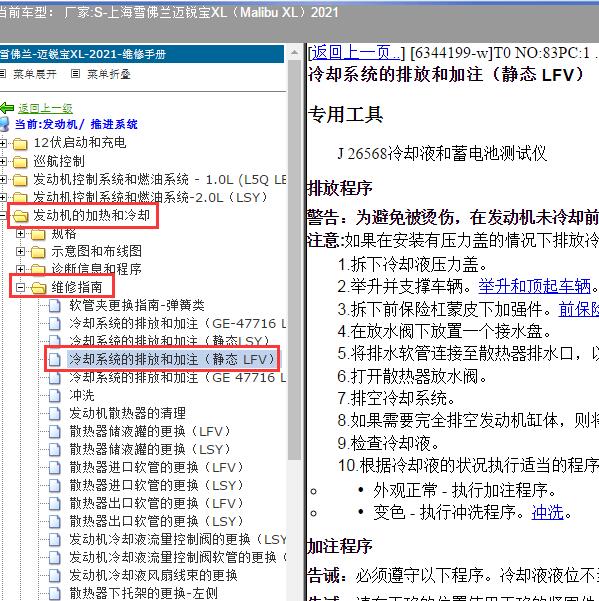Click the document icon for 散热器下托架的更换-左侧
The height and width of the screenshot is (601, 599).
coord(55,593)
